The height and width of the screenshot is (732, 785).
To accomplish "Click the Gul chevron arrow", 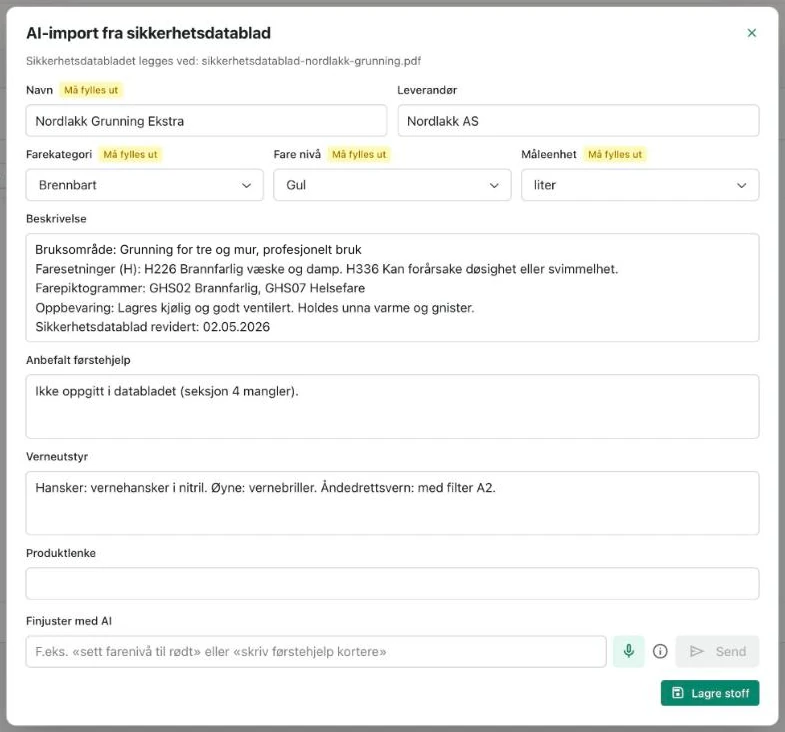I will (494, 185).
